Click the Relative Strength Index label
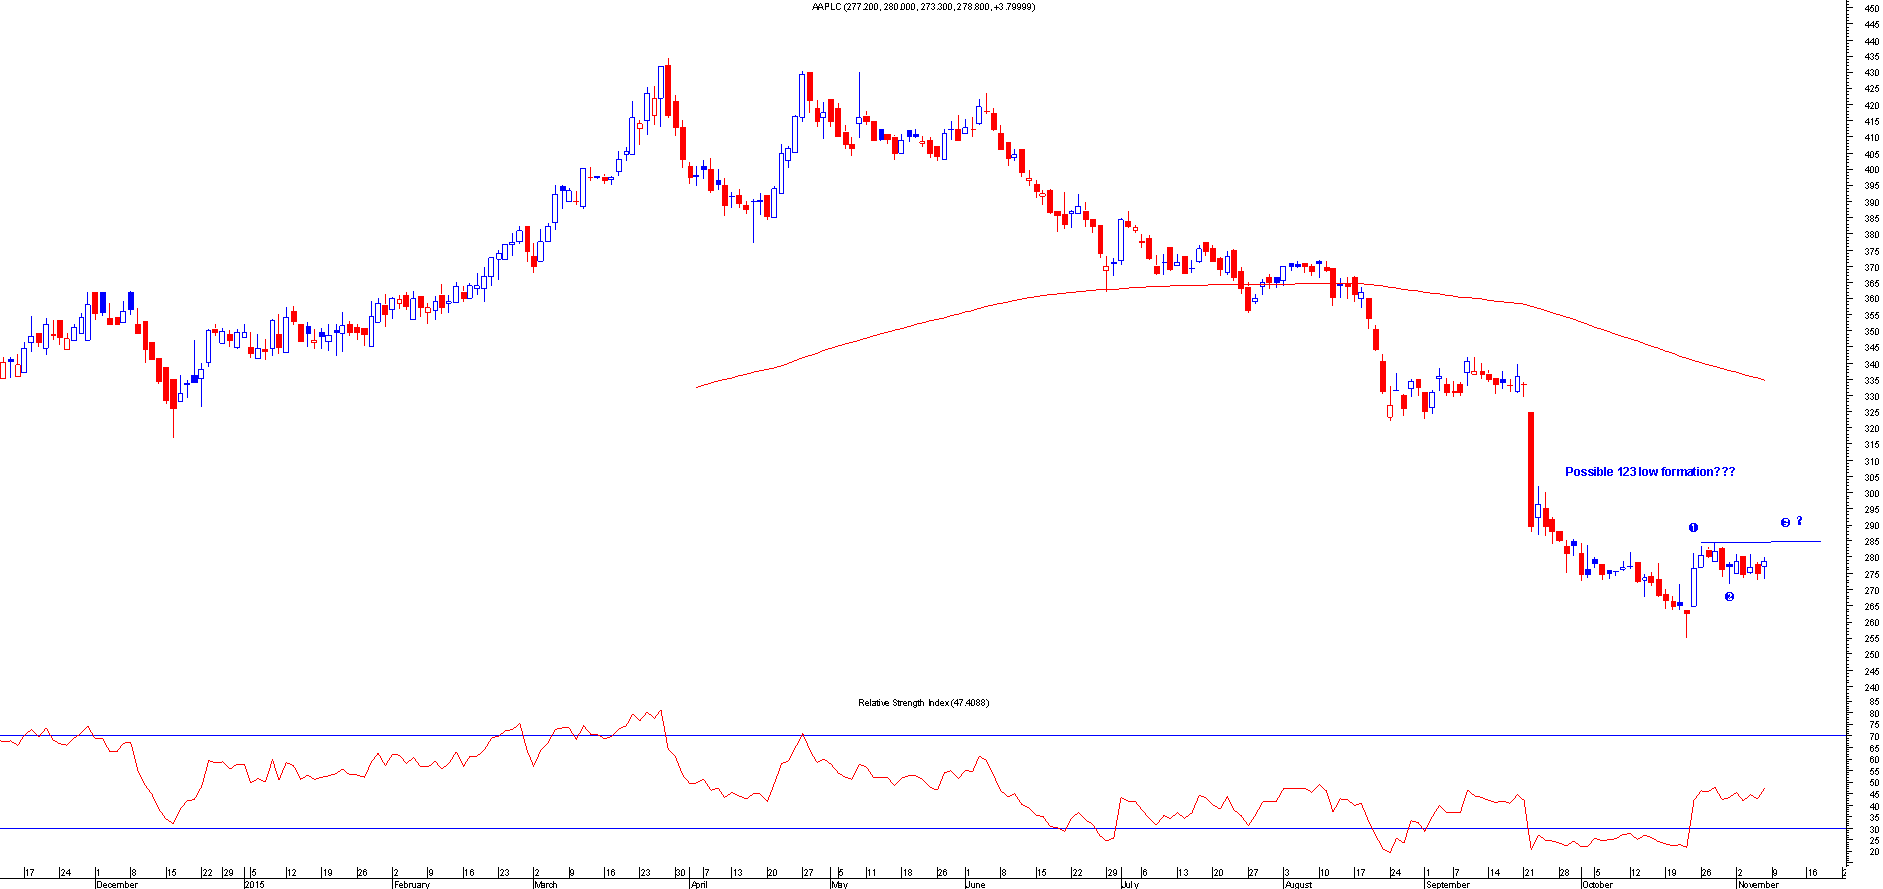 pyautogui.click(x=923, y=703)
